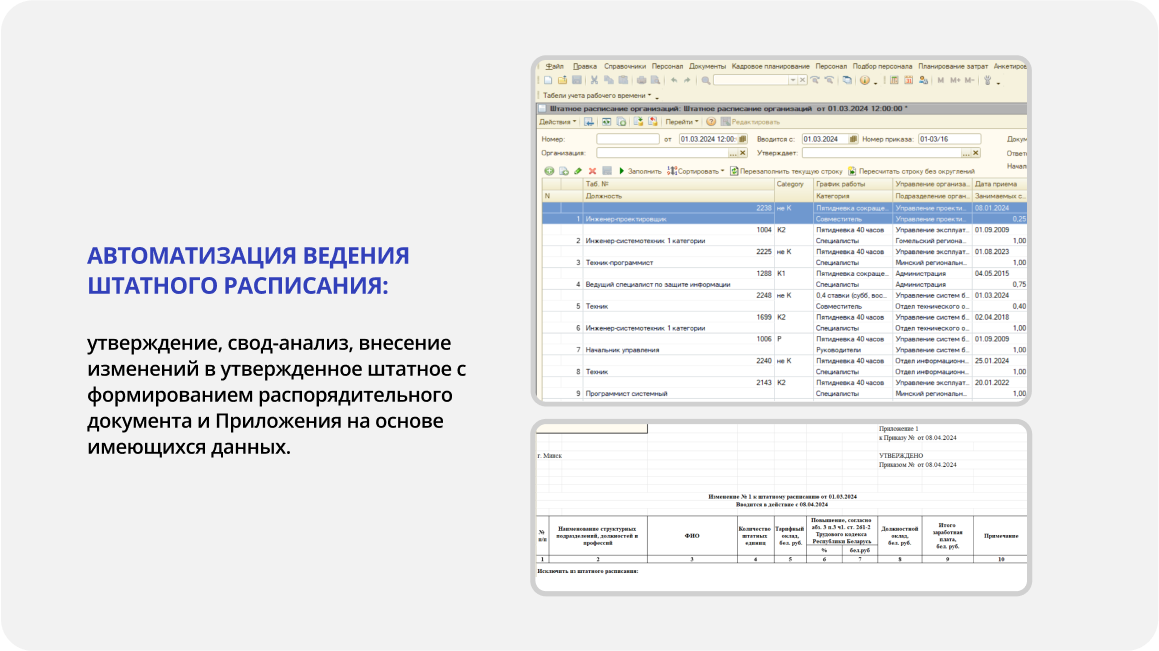1159x651 pixels.
Task: Click the Print printer icon
Action: coord(642,80)
